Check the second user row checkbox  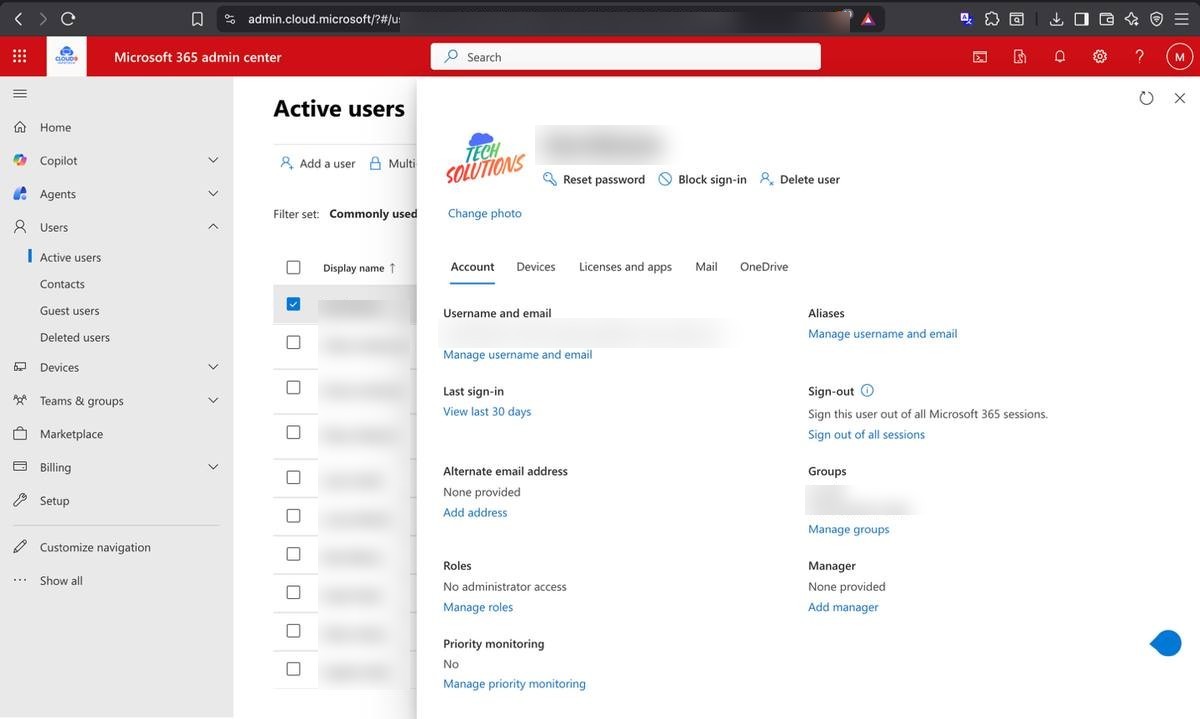click(x=293, y=342)
